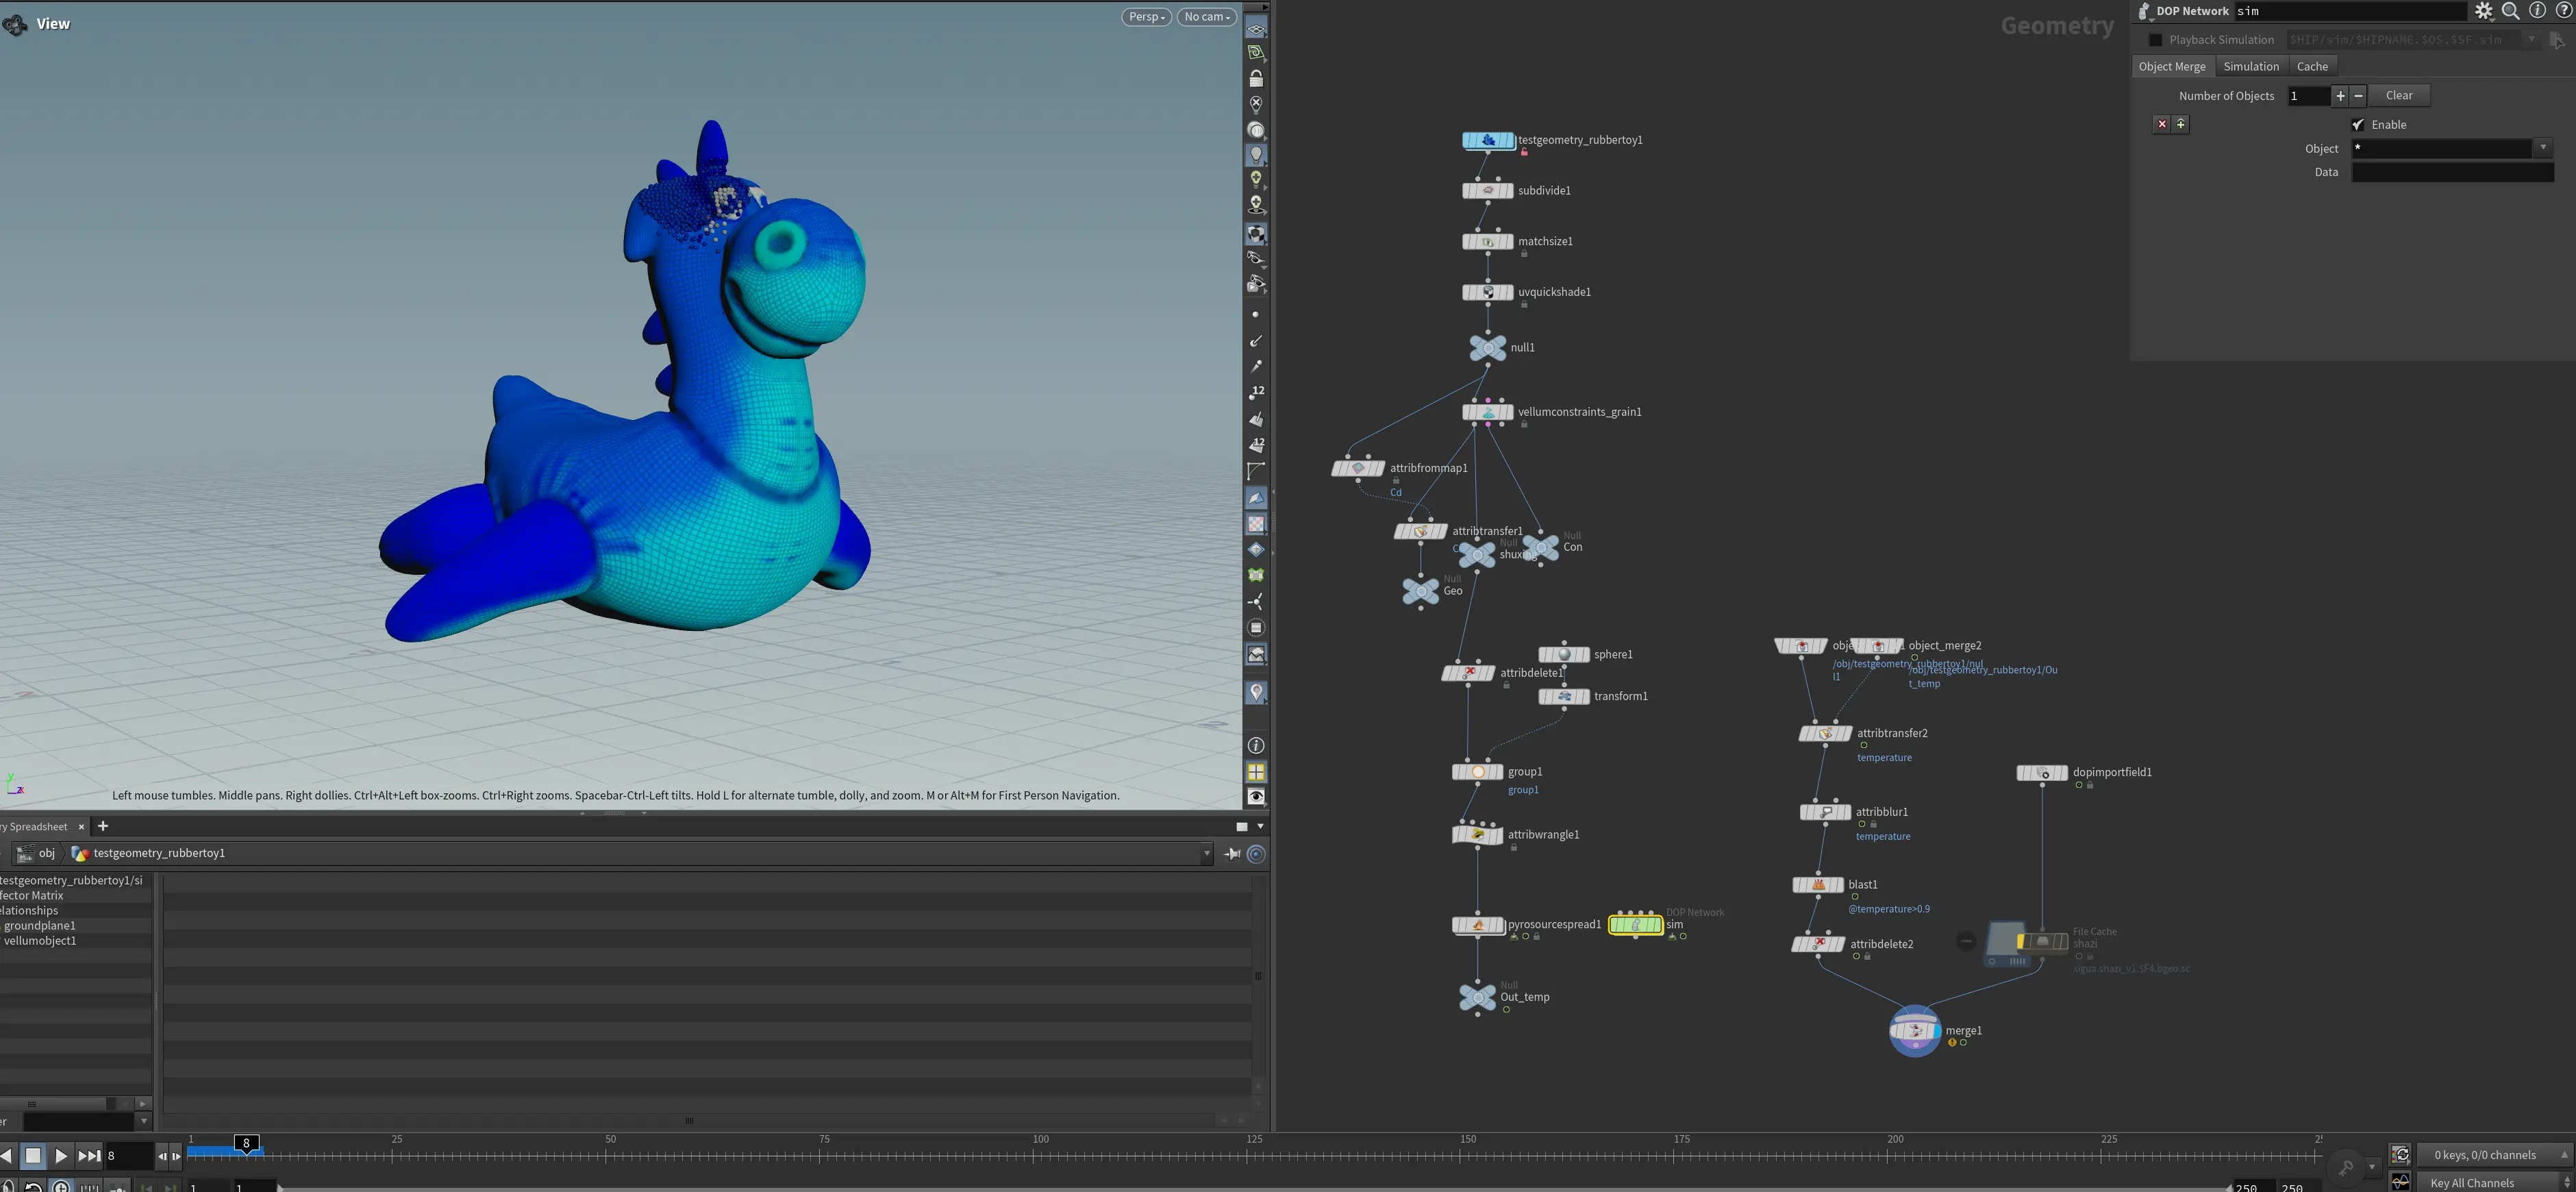Click the light bulb lighting icon in display toolbar
2576x1192 pixels.
click(x=1256, y=155)
